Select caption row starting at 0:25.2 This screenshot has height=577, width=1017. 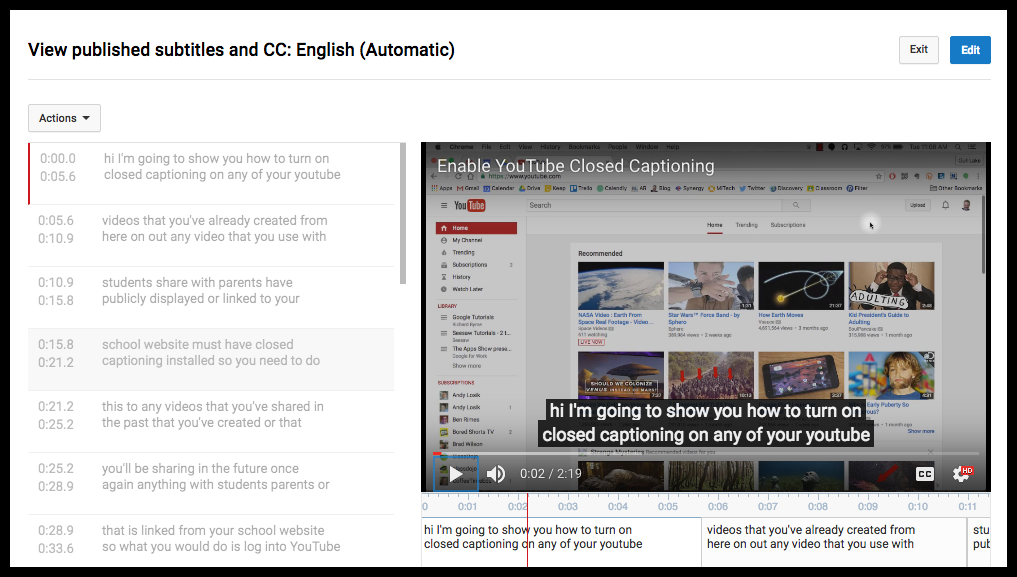[x=211, y=483]
